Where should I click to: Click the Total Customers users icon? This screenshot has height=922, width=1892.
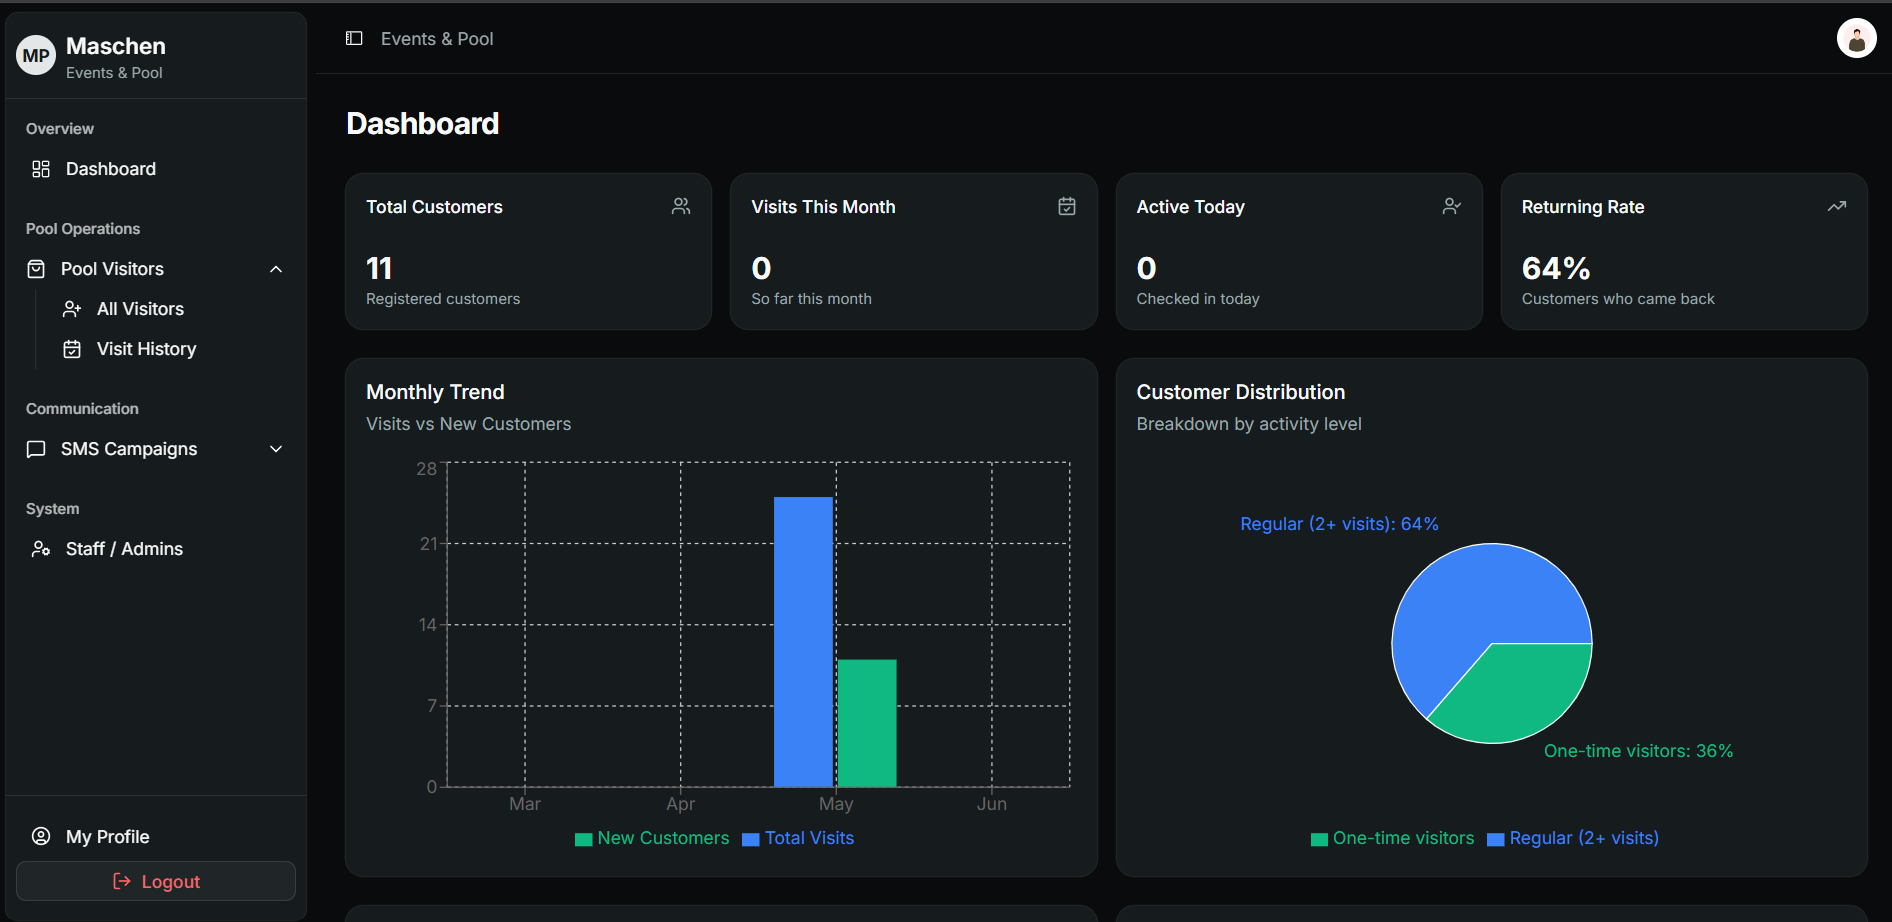coord(681,206)
